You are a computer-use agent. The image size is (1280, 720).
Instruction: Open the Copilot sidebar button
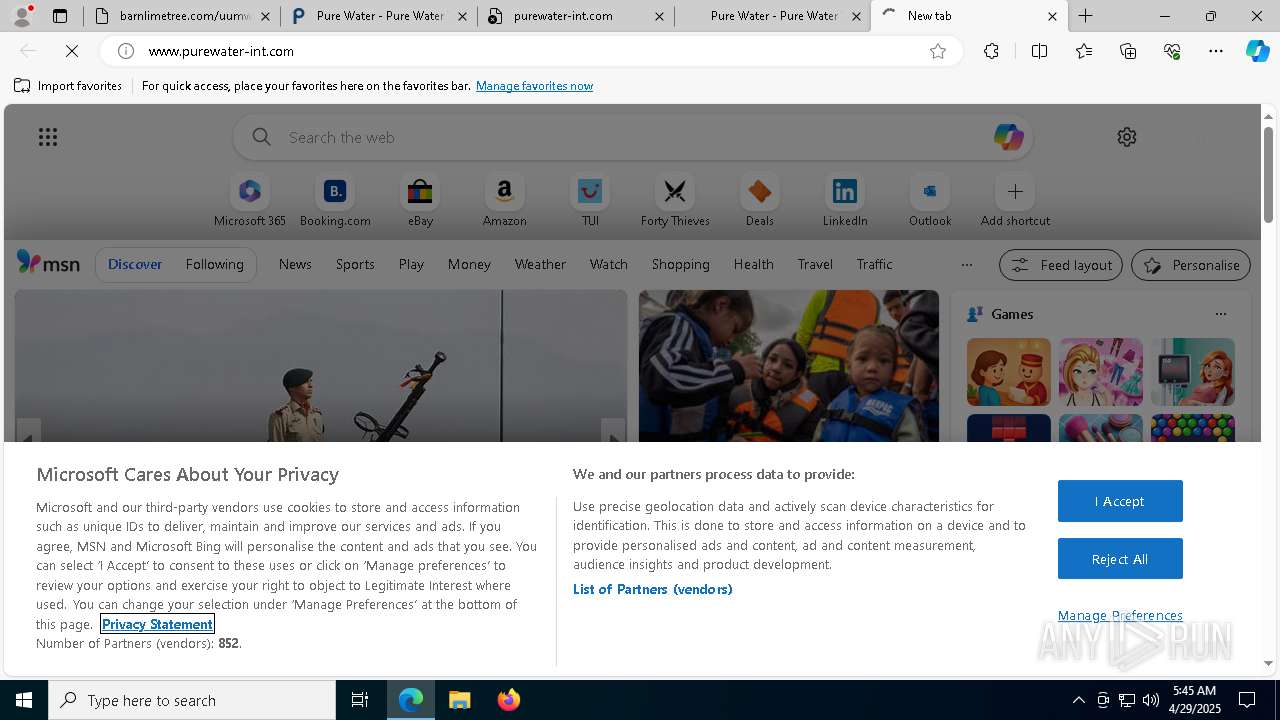pos(1257,51)
